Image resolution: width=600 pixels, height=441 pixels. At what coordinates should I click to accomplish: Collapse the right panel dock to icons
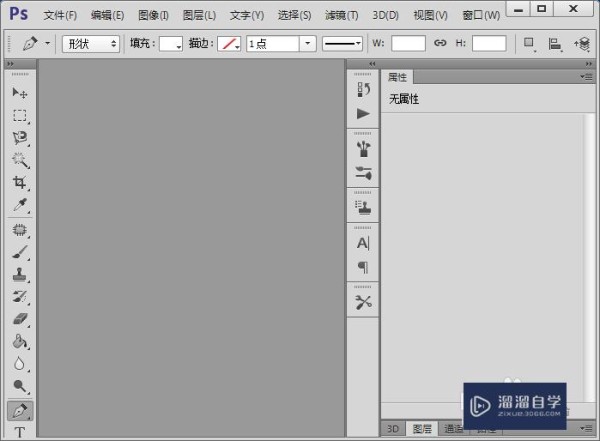point(589,64)
